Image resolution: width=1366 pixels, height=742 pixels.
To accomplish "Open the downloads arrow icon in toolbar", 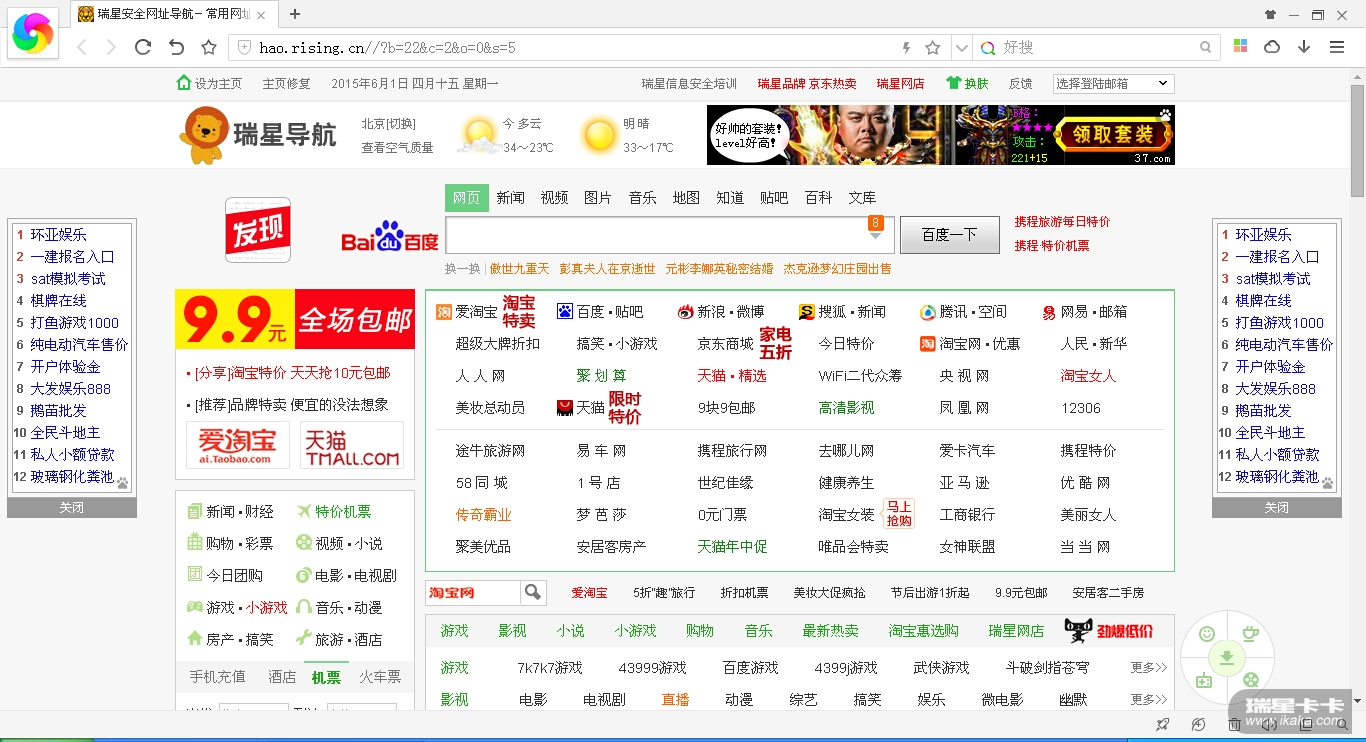I will (x=1304, y=47).
